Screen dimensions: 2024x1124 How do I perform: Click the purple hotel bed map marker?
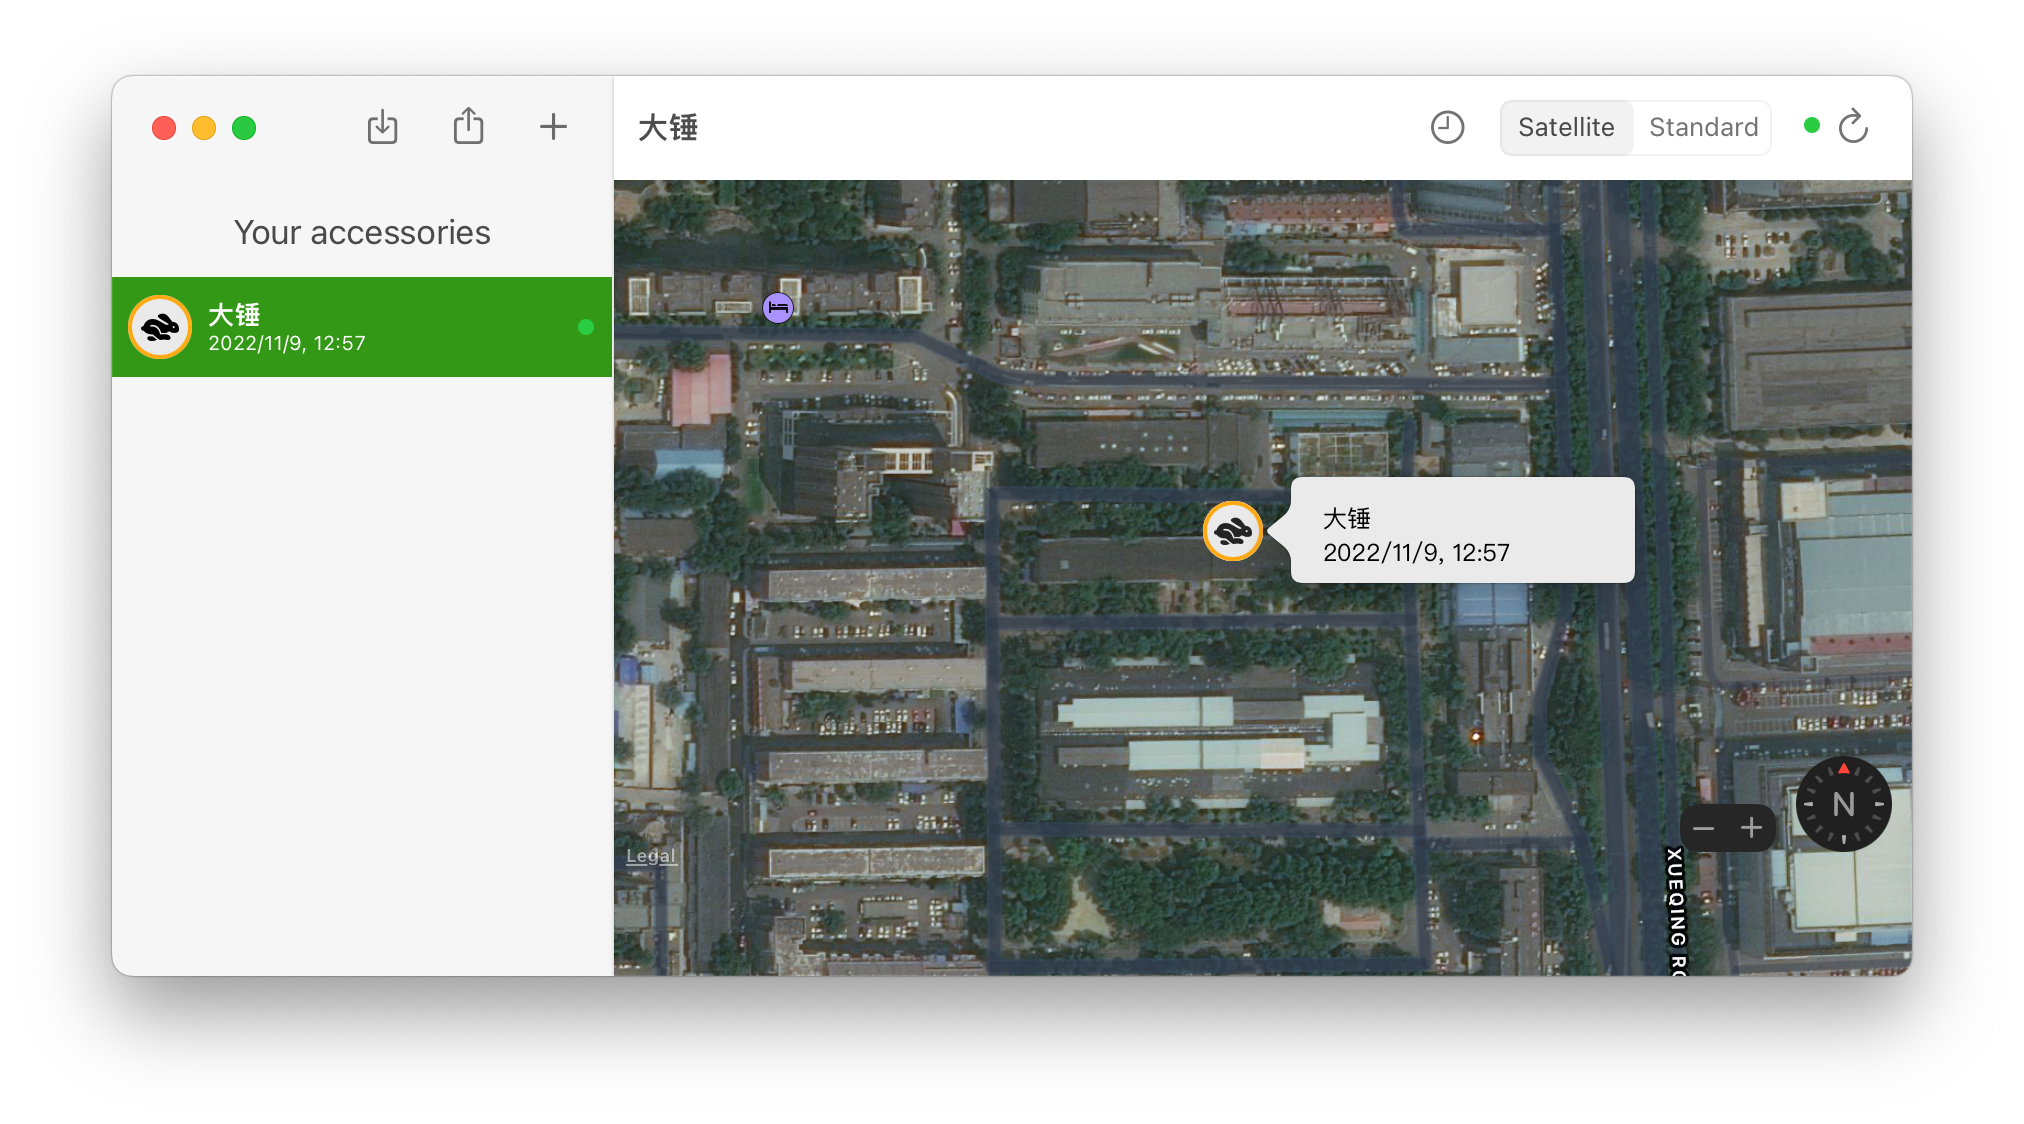778,307
